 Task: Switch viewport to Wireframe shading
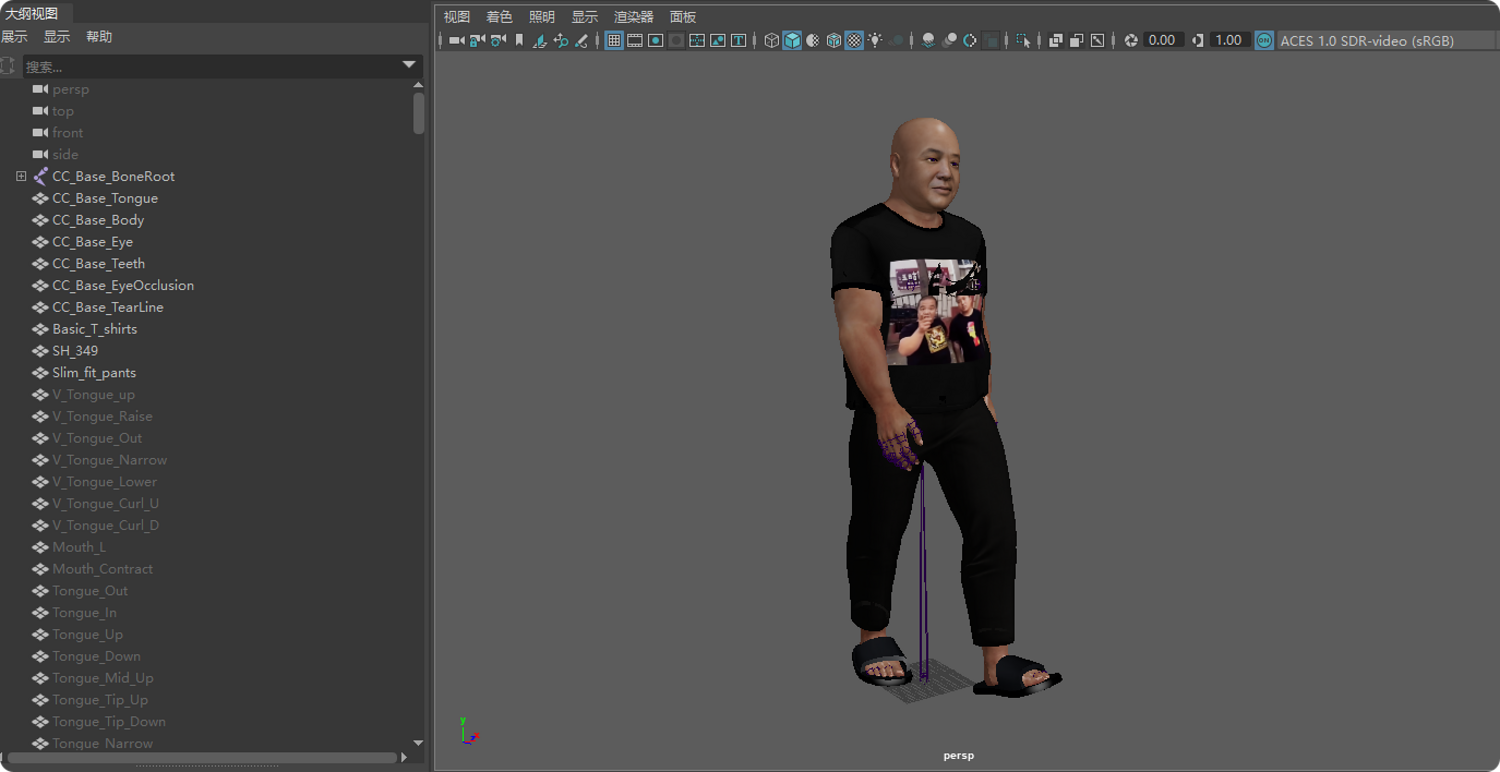pyautogui.click(x=771, y=41)
